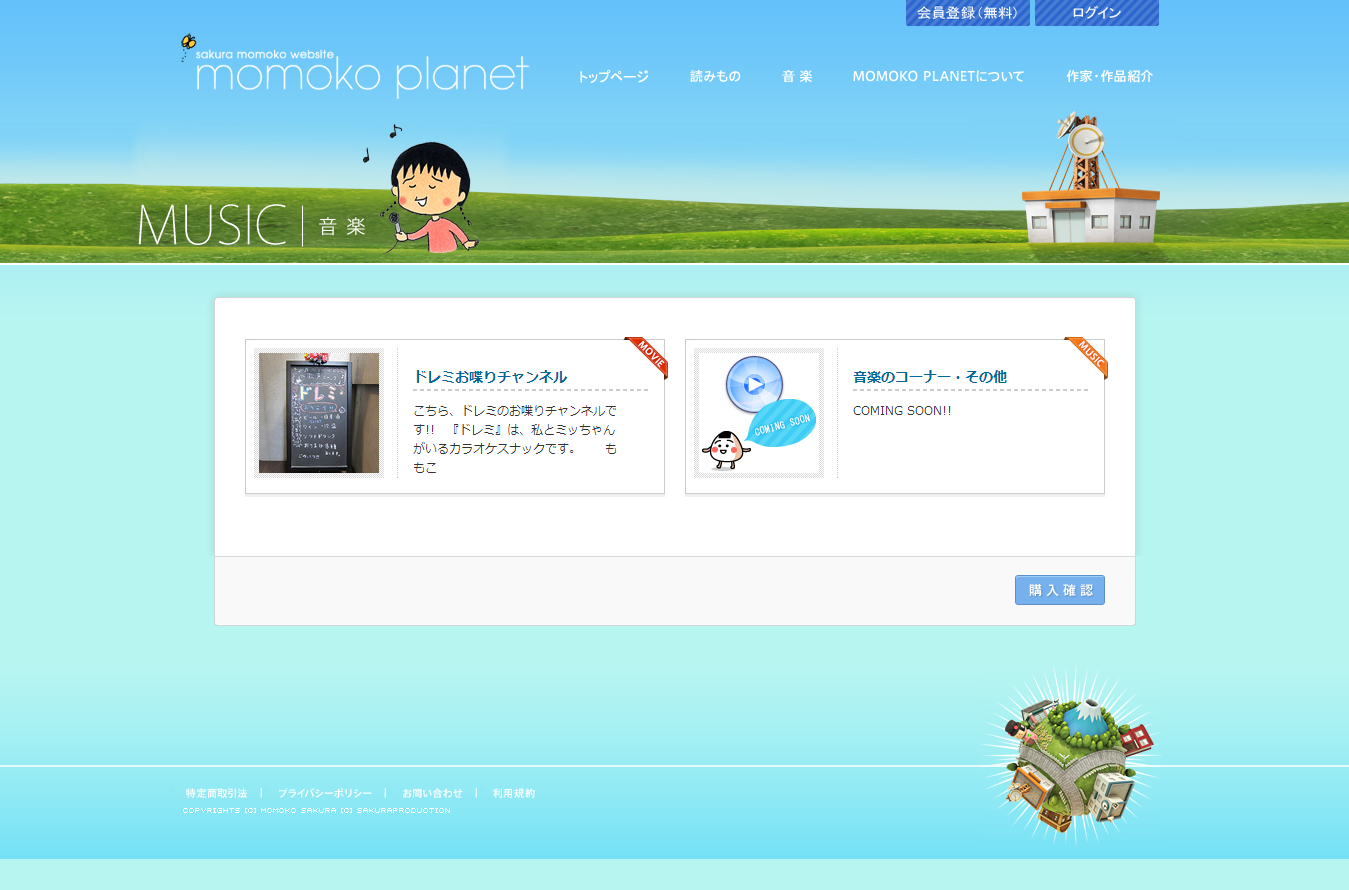Click the MUSIC 音楽 page heading

[252, 225]
